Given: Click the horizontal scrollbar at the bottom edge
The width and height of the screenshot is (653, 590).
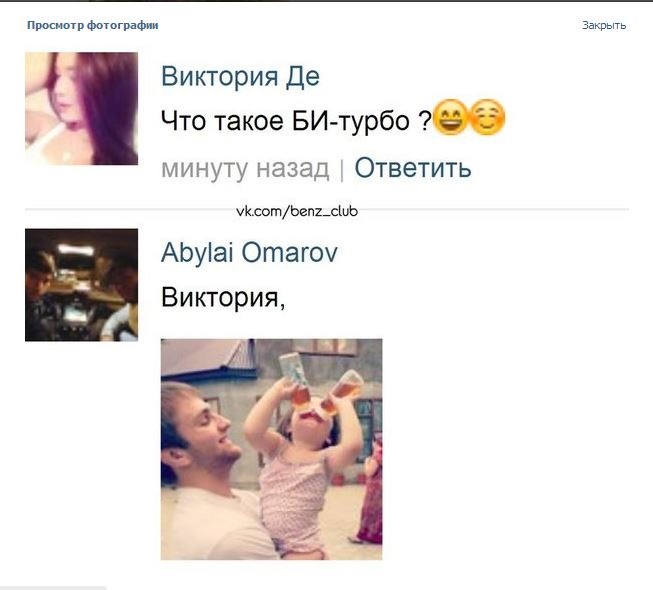Looking at the screenshot, I should coord(53,588).
